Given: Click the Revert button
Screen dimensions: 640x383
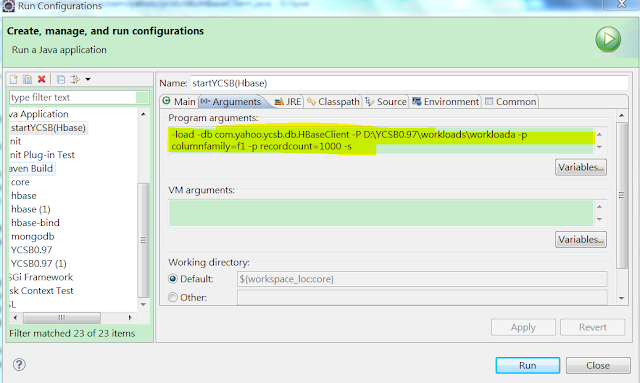Looking at the screenshot, I should point(593,327).
